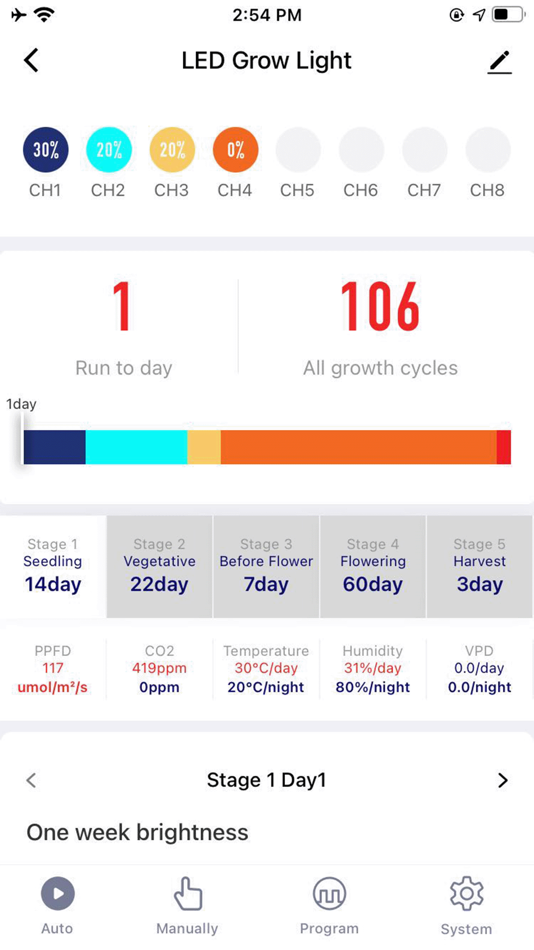Open the Manually hand icon

pos(187,893)
